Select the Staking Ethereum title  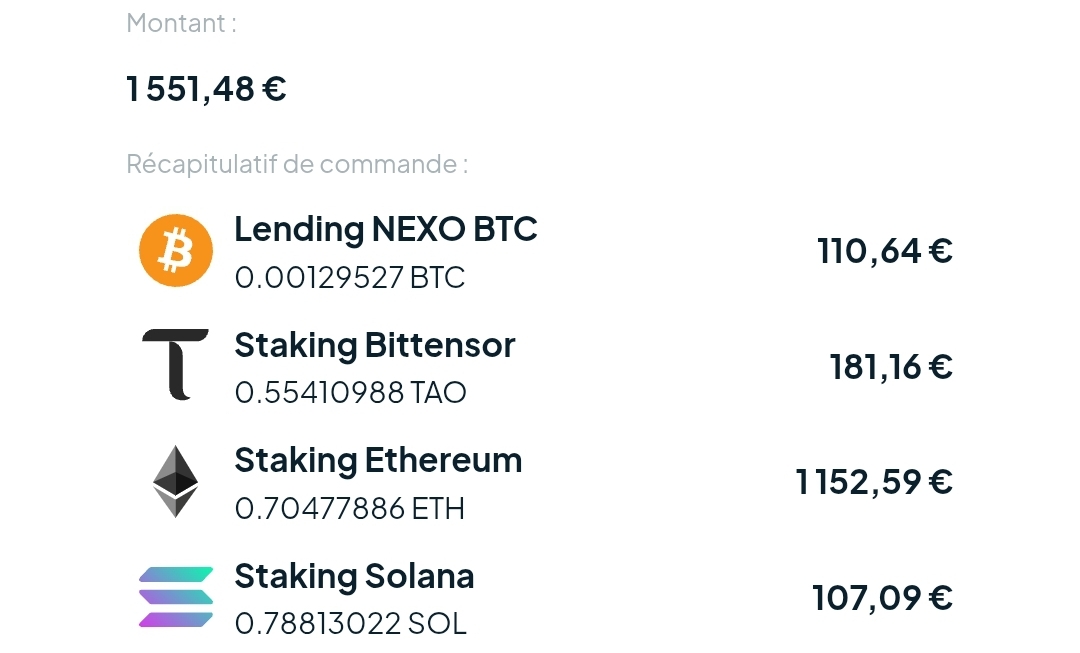click(x=378, y=461)
